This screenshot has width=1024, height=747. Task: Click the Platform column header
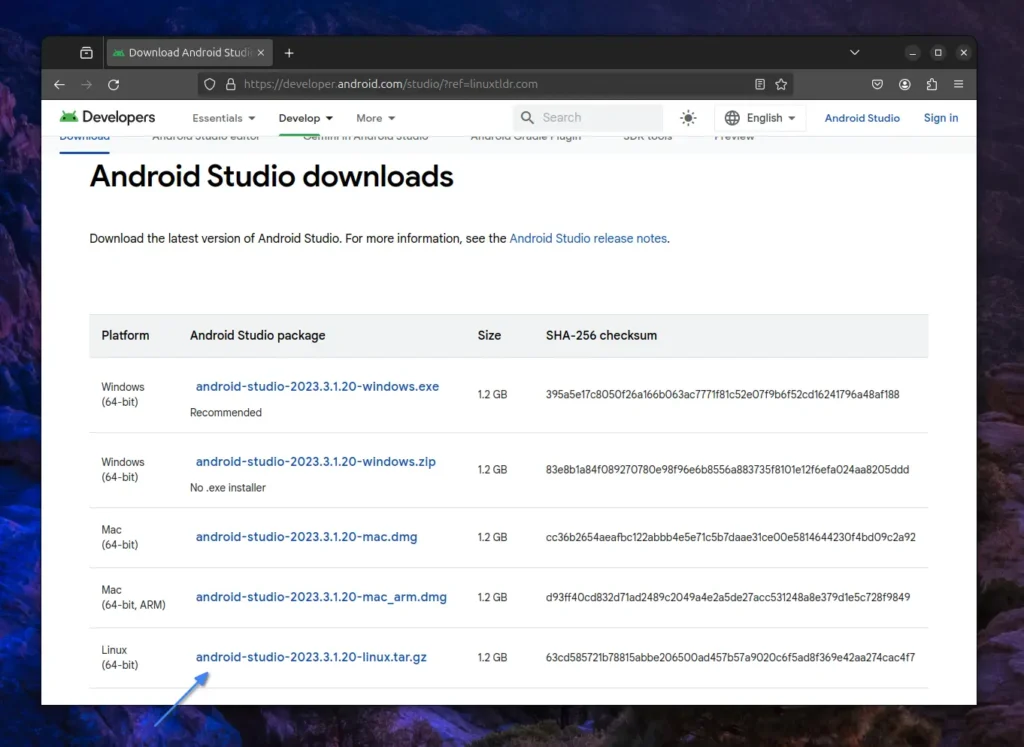pyautogui.click(x=125, y=336)
